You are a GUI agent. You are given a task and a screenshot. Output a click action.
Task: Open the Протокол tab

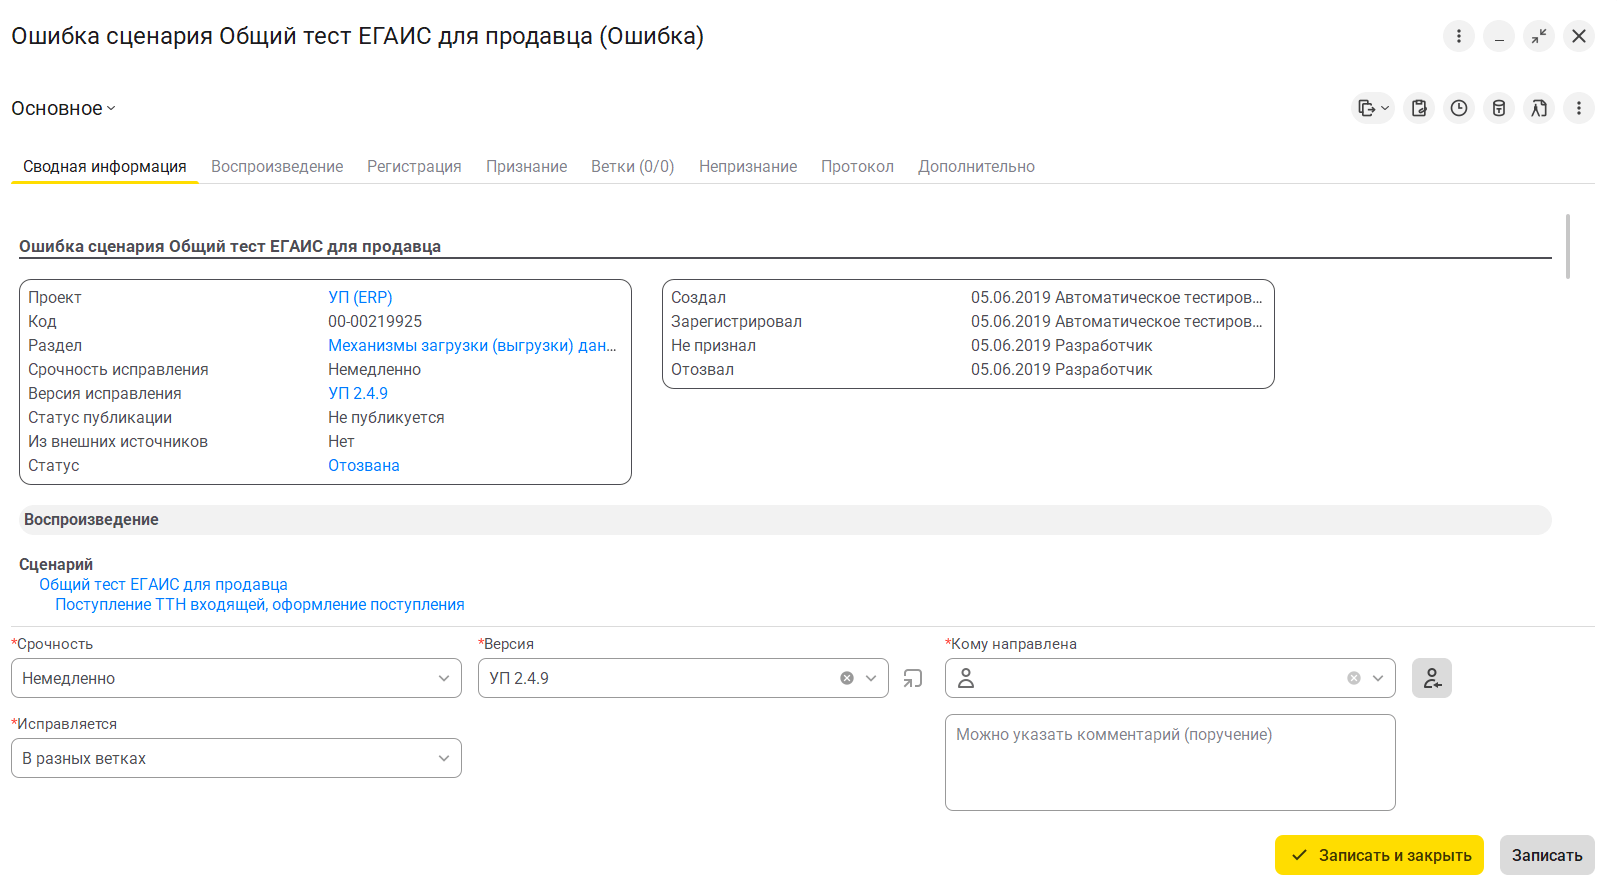tap(857, 166)
